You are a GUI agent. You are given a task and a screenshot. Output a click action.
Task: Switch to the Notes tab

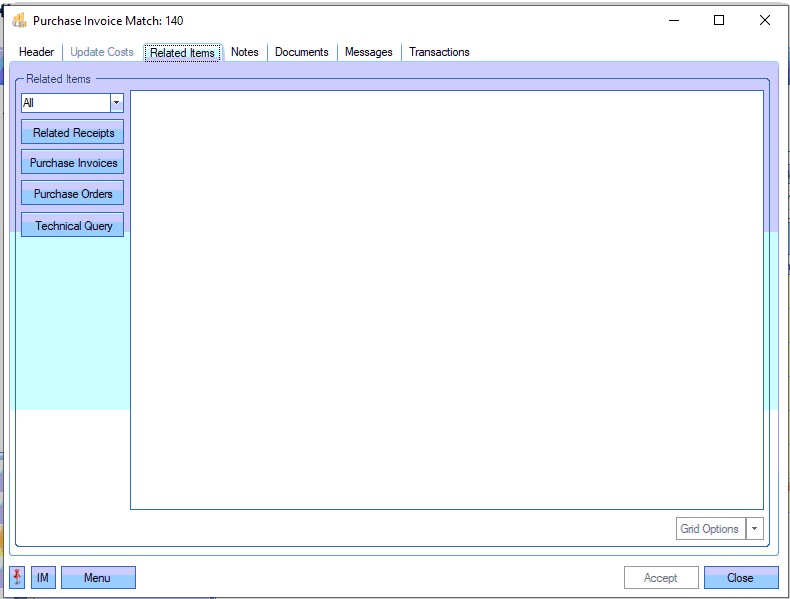pyautogui.click(x=245, y=52)
